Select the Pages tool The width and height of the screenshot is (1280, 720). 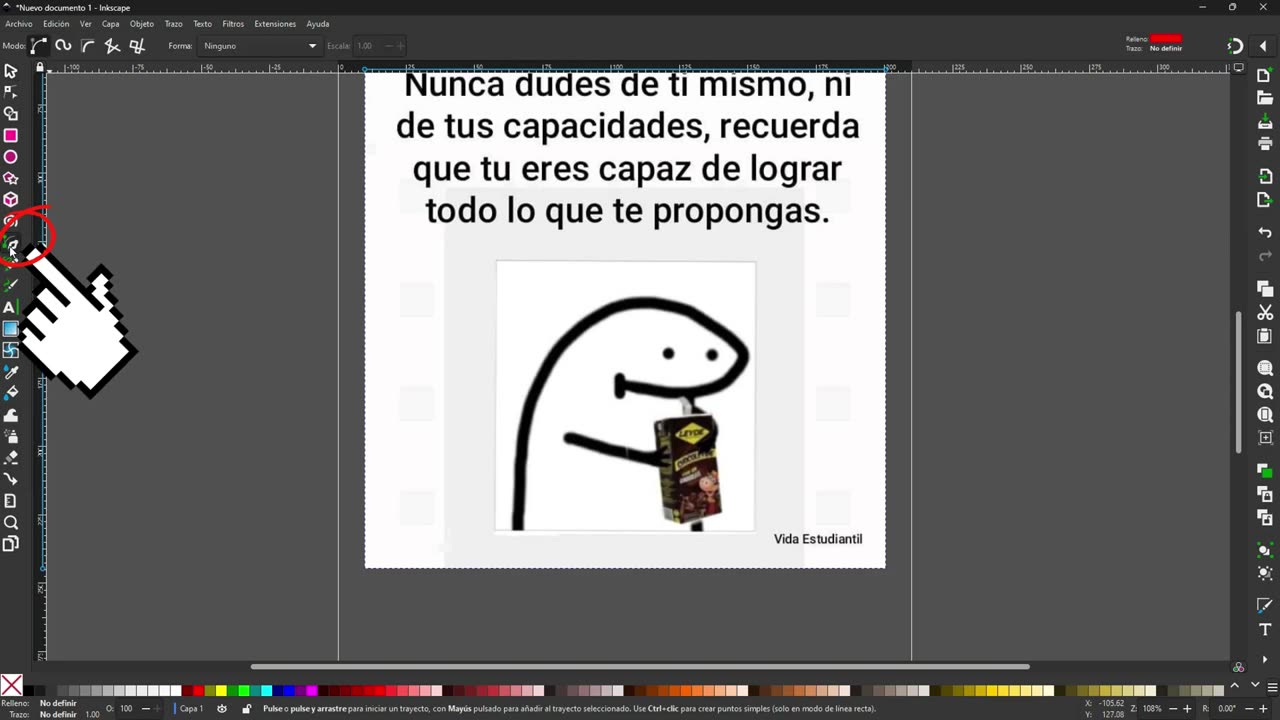point(11,544)
